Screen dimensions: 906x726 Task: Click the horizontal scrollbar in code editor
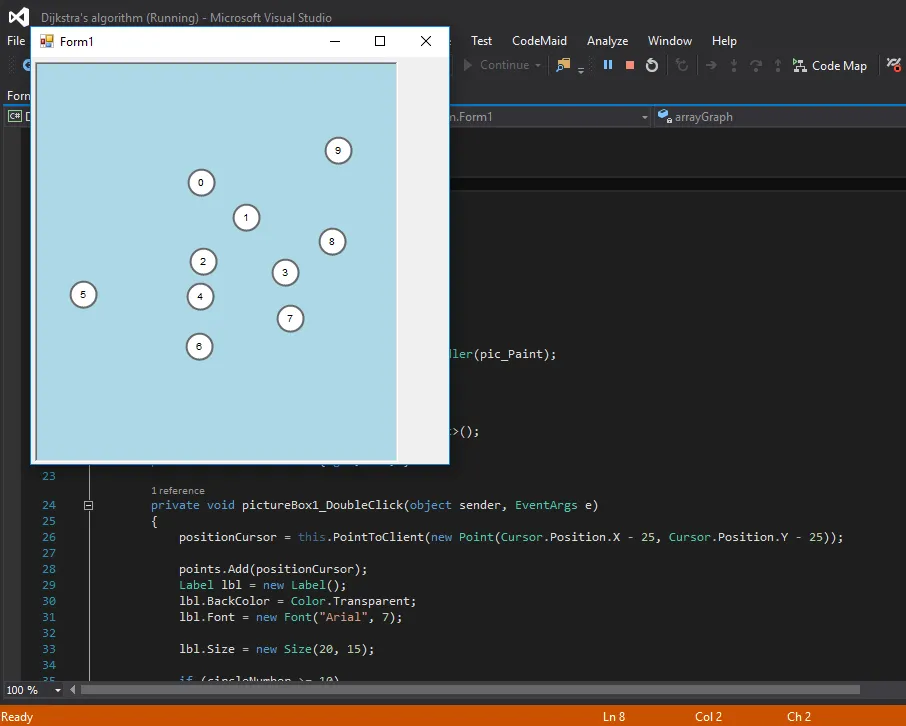[x=470, y=690]
